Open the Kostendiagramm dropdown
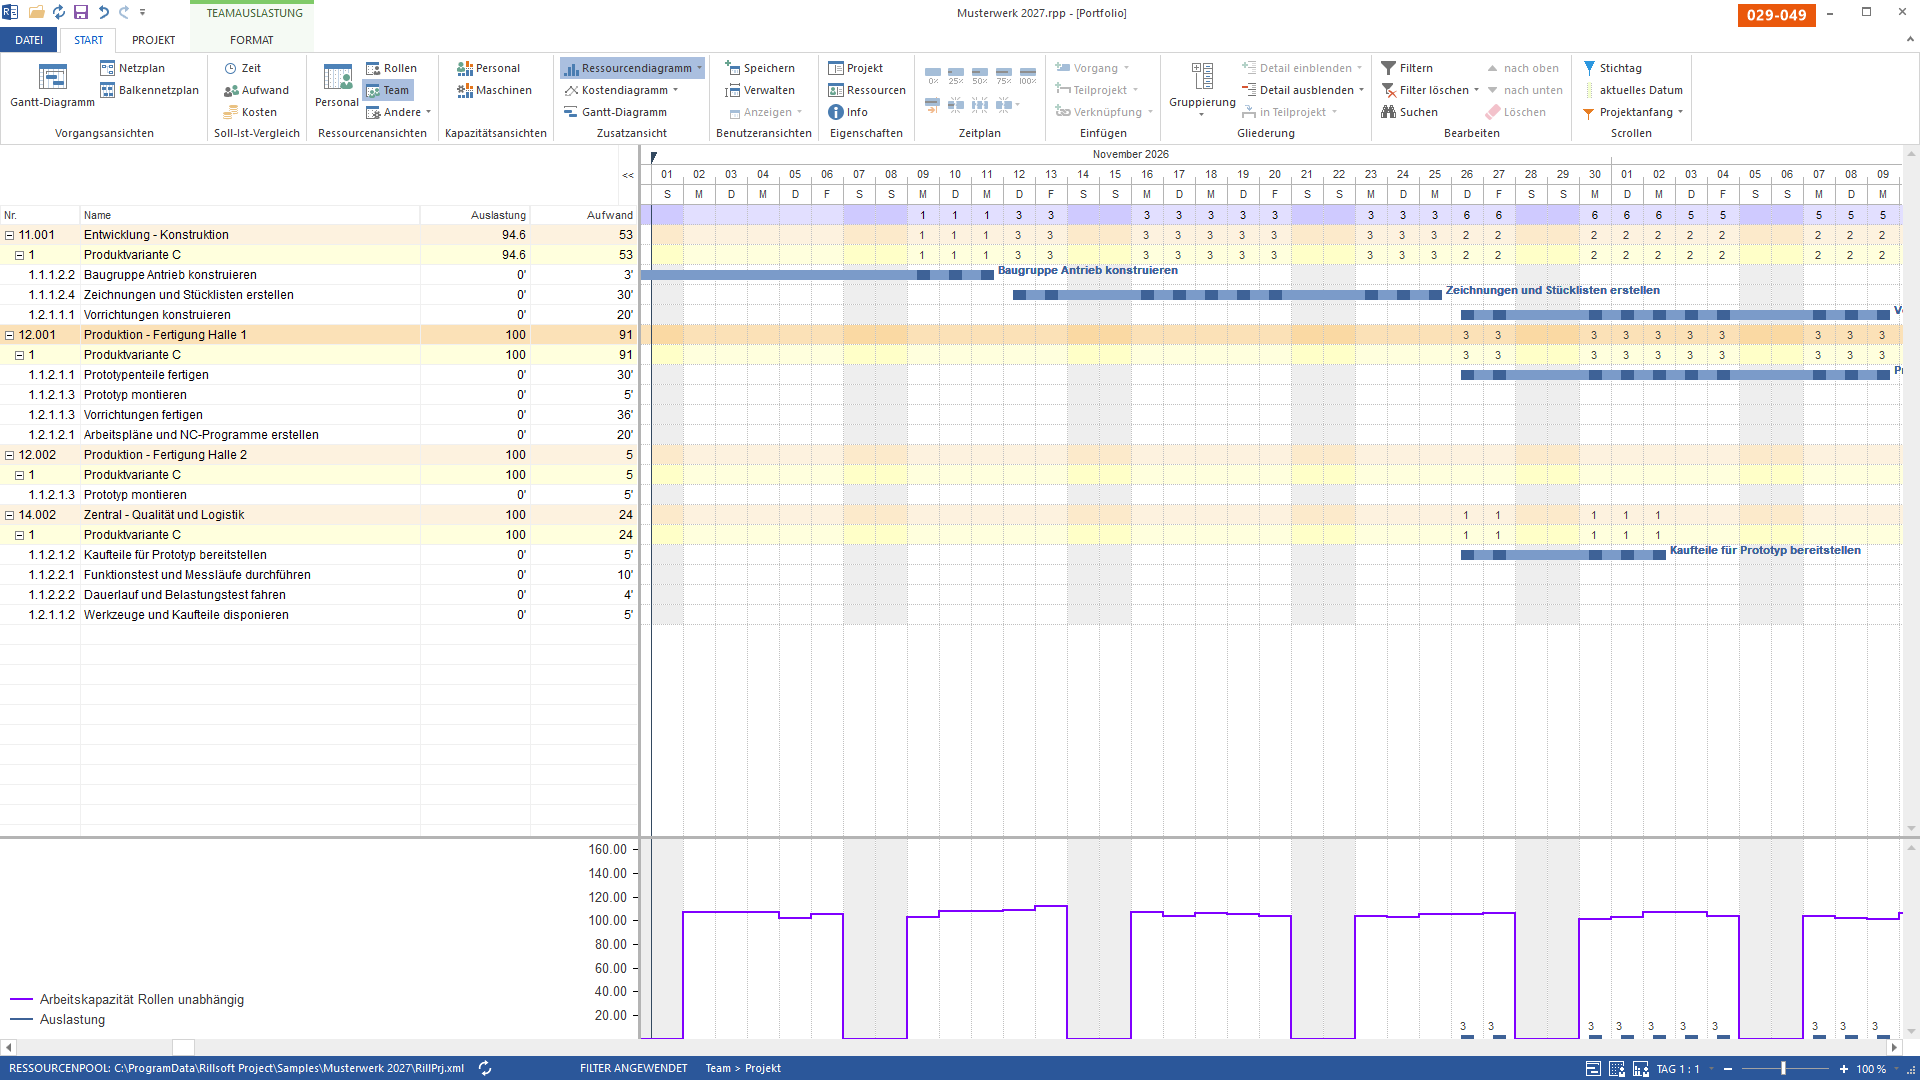This screenshot has height=1080, width=1920. click(x=676, y=90)
